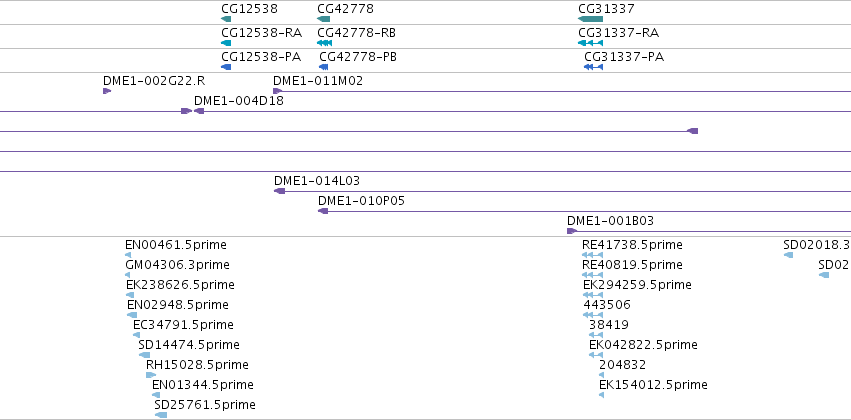Select the CG42778-RB transcript glyph
Image resolution: width=851 pixels, height=420 pixels.
click(325, 43)
